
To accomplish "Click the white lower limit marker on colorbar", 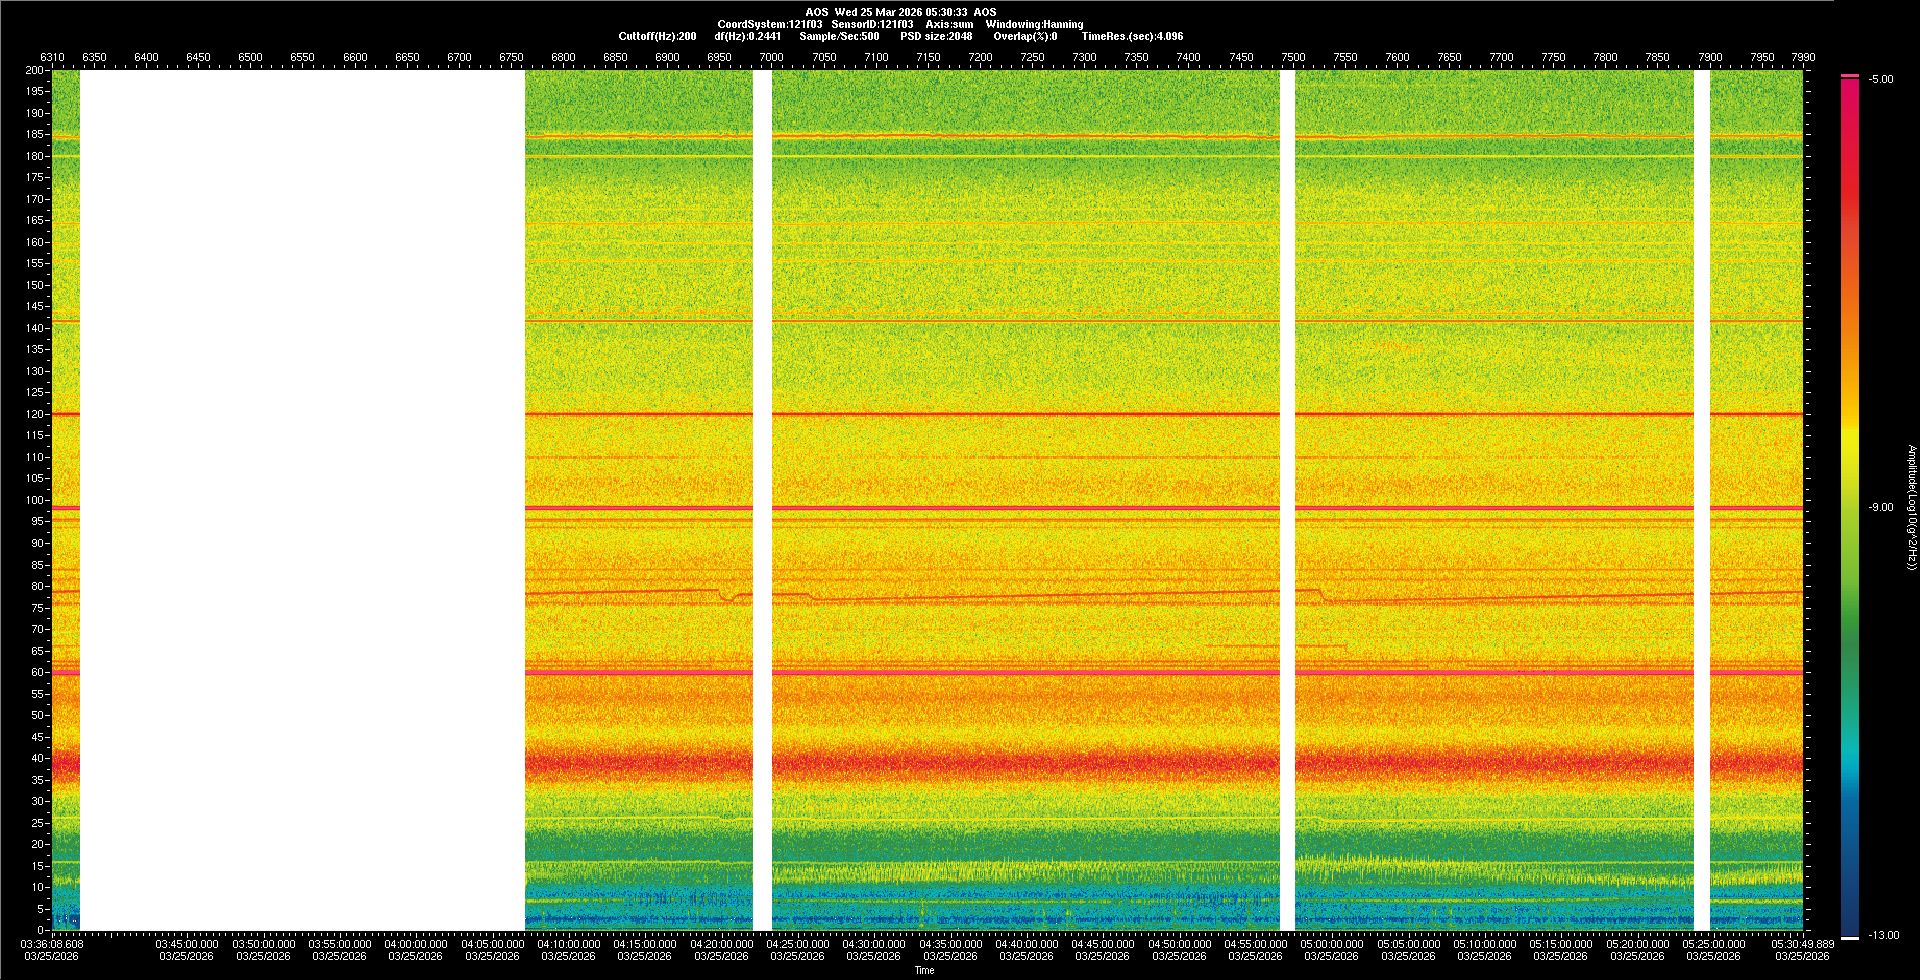I will pyautogui.click(x=1849, y=937).
